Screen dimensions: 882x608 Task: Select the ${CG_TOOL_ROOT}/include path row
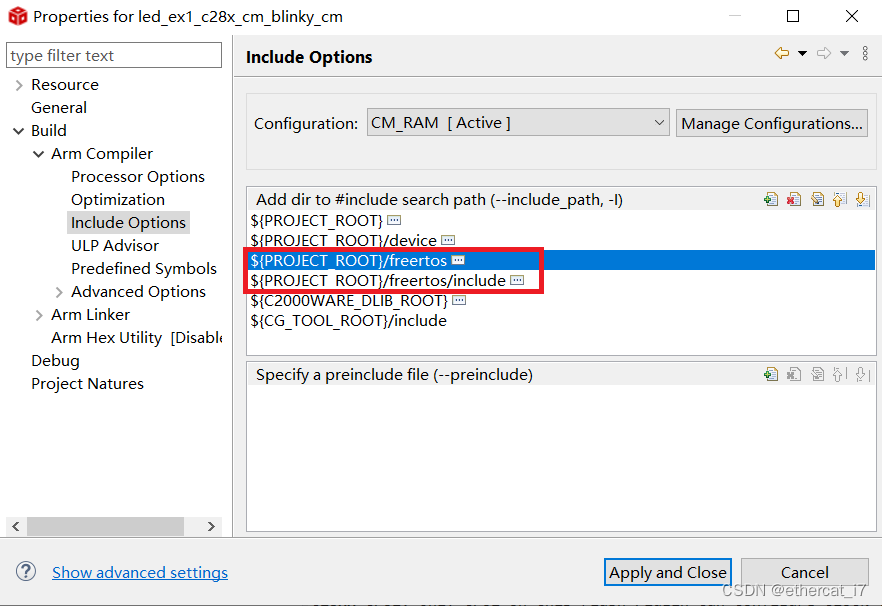[561, 321]
